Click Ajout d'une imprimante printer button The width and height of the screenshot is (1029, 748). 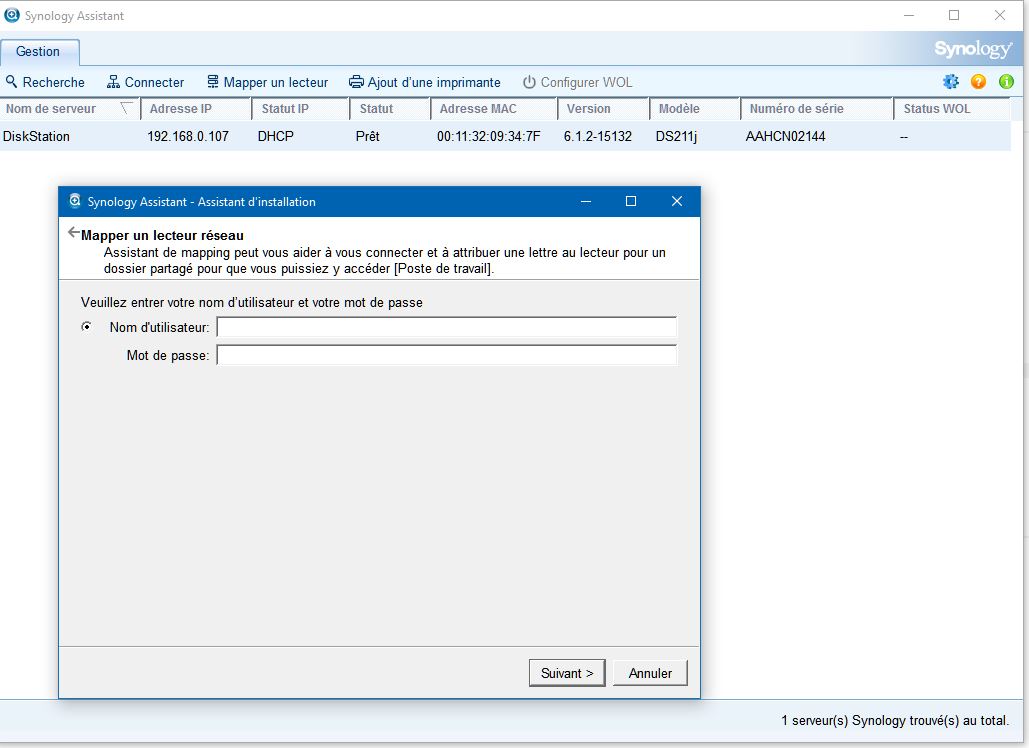click(425, 82)
